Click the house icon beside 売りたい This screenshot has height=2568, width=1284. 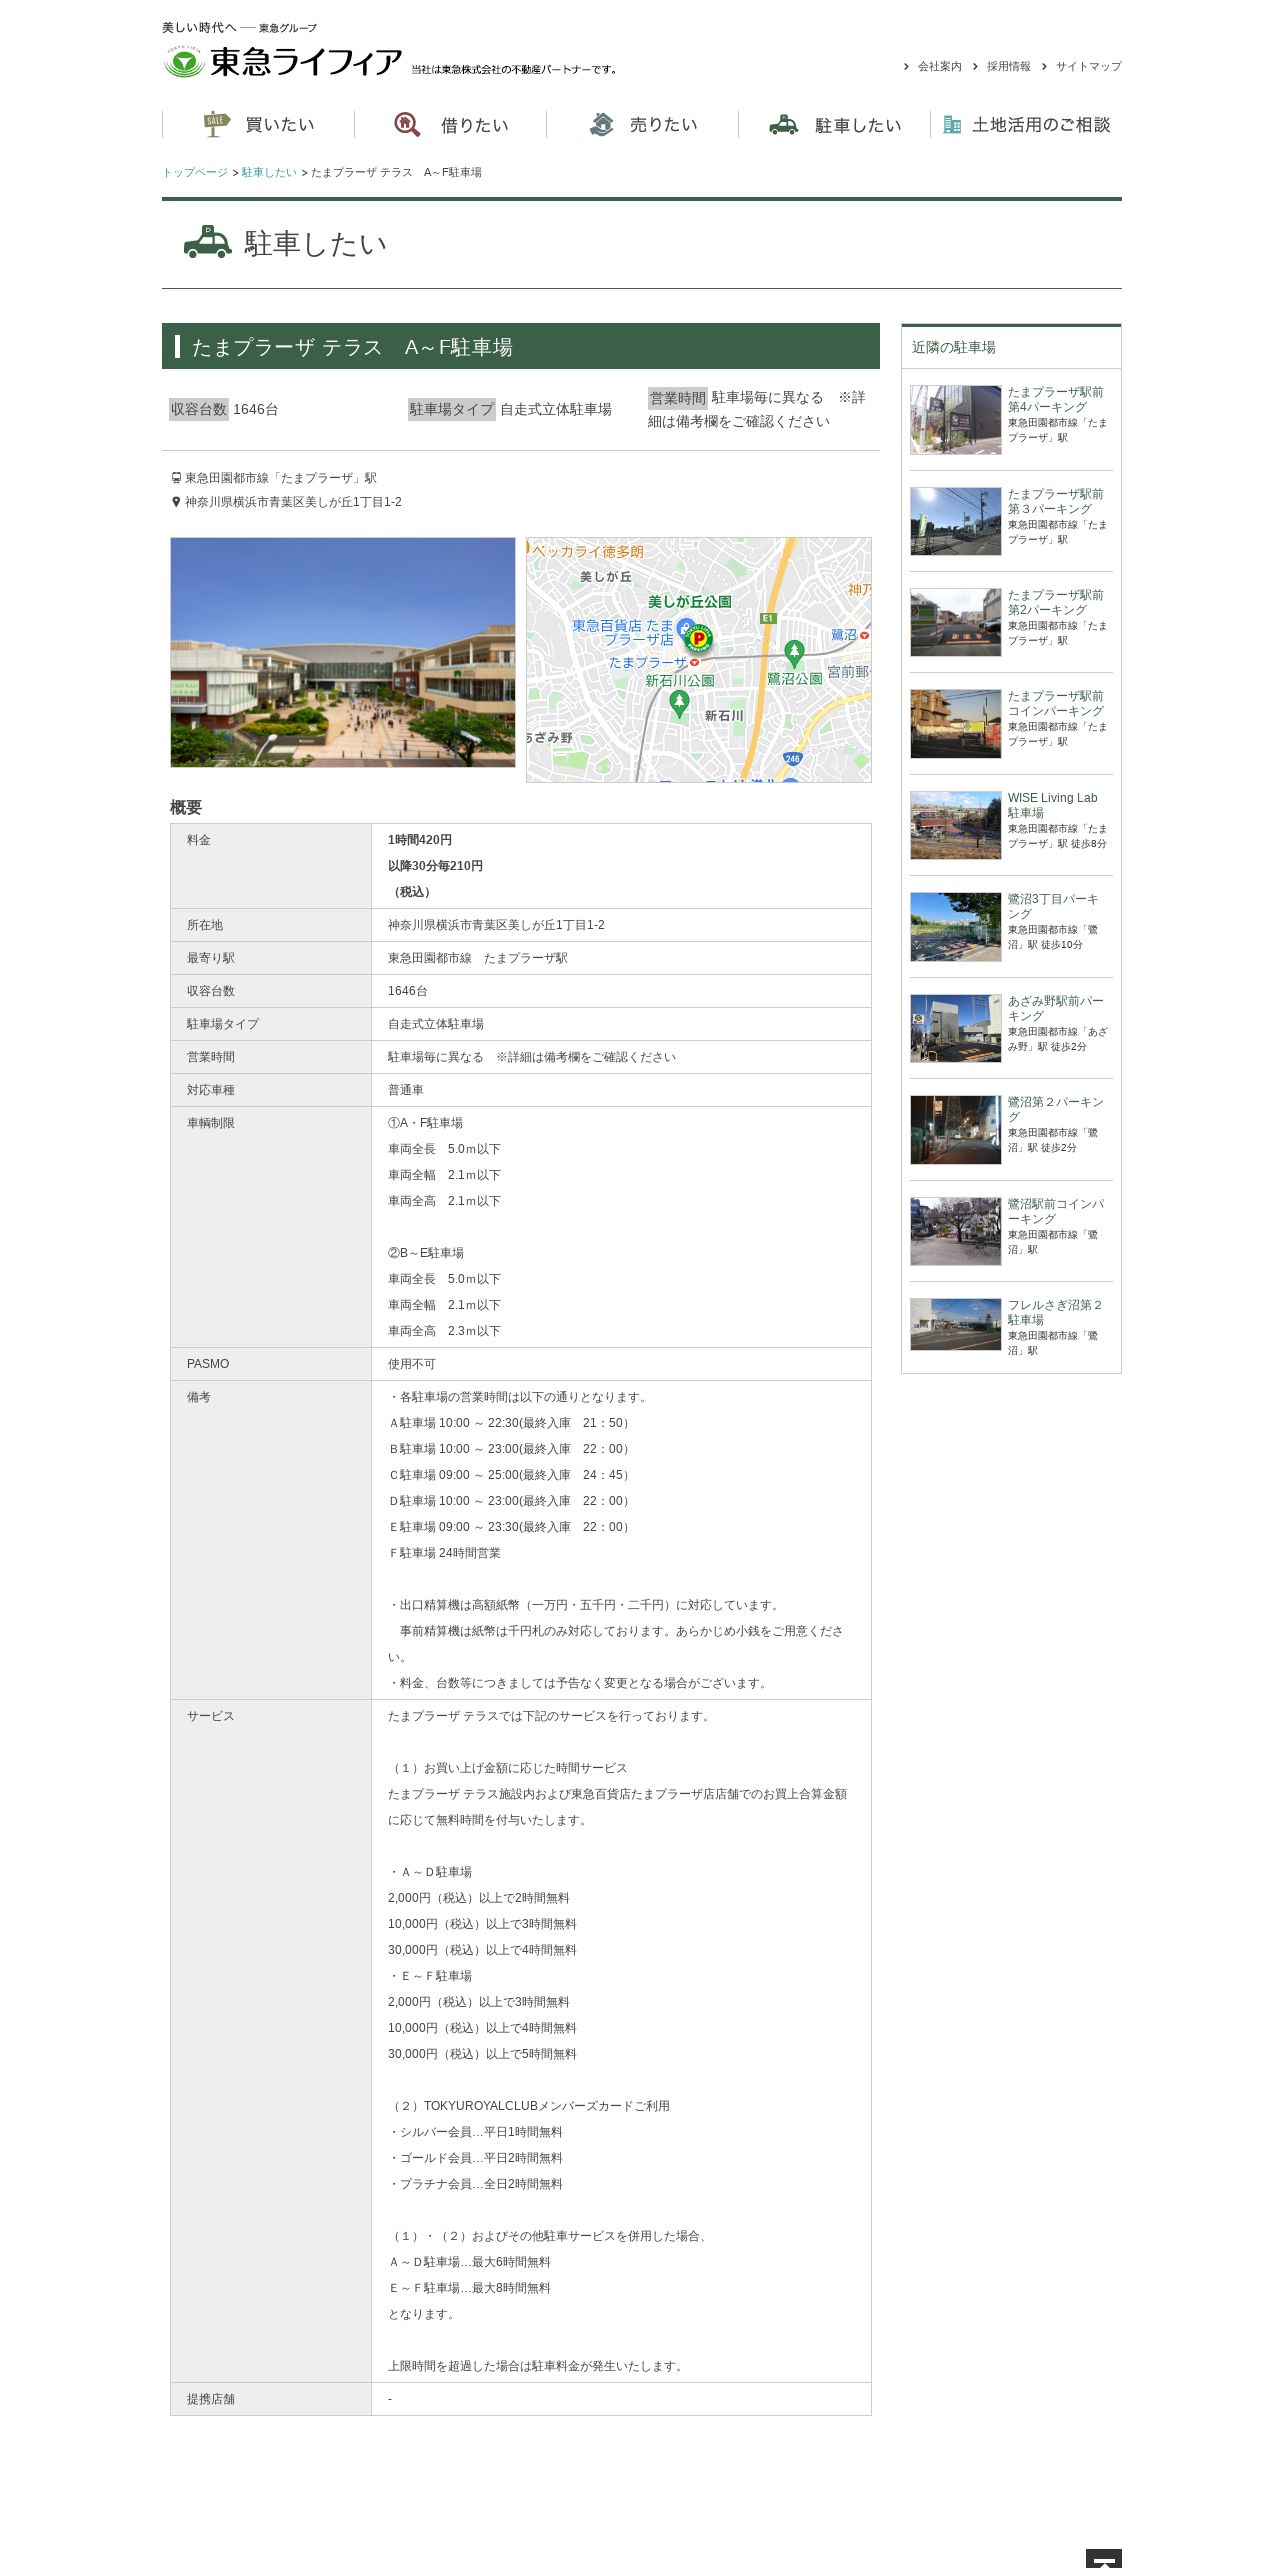pos(601,124)
